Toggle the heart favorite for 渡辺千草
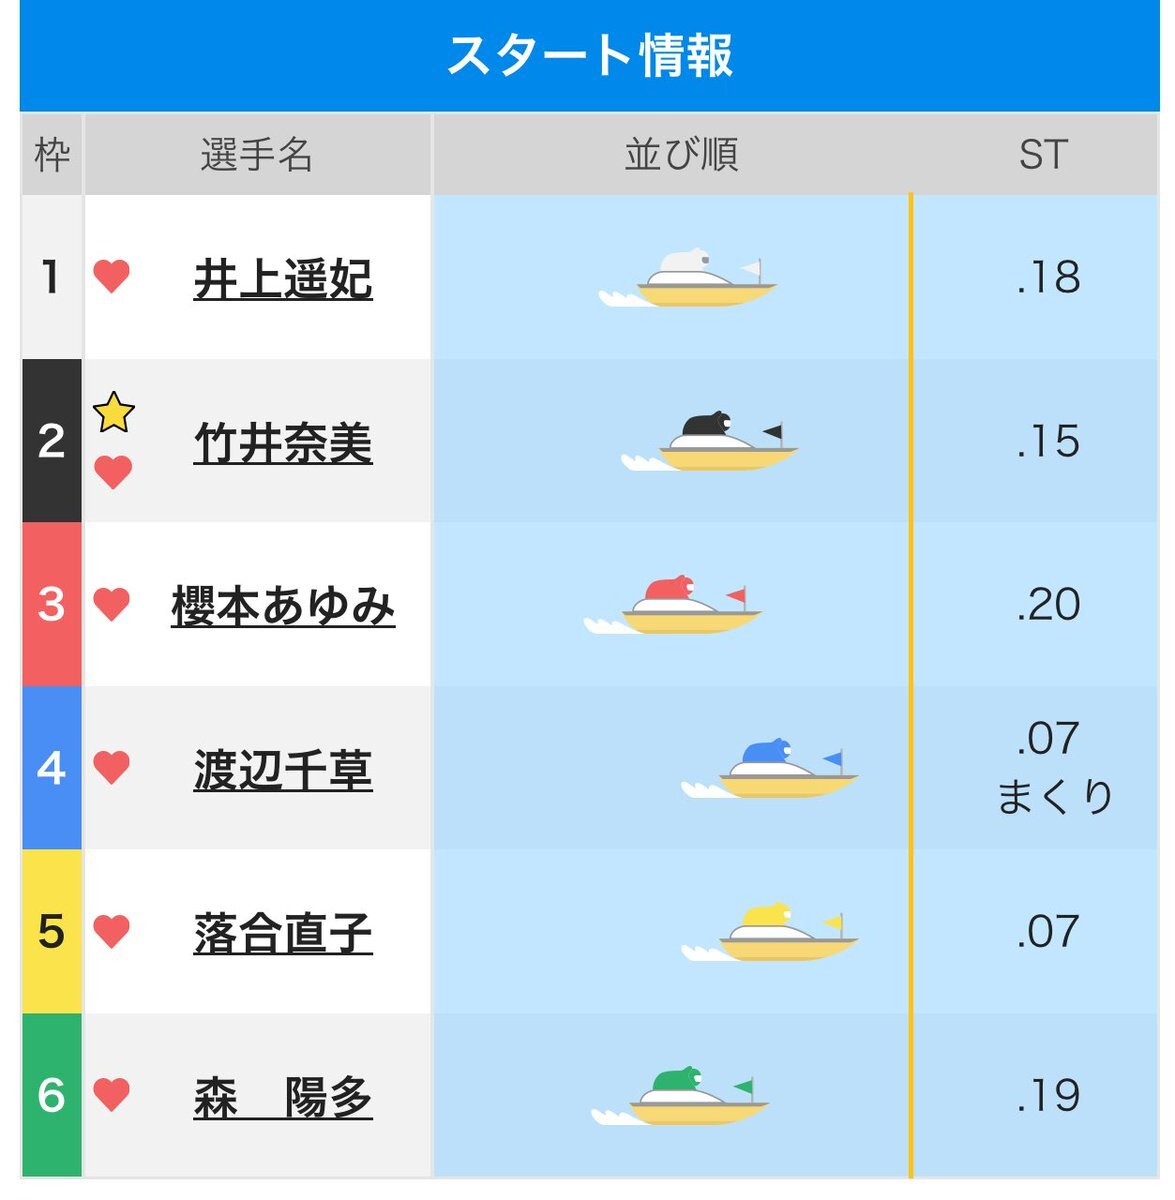Viewport: 1175px width, 1200px height. click(112, 768)
